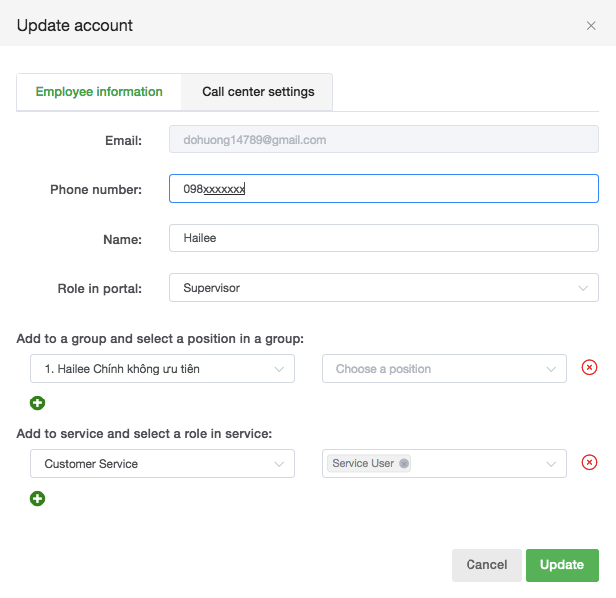The height and width of the screenshot is (598, 616).
Task: Click into the Name field containing Hailee
Action: (x=384, y=238)
